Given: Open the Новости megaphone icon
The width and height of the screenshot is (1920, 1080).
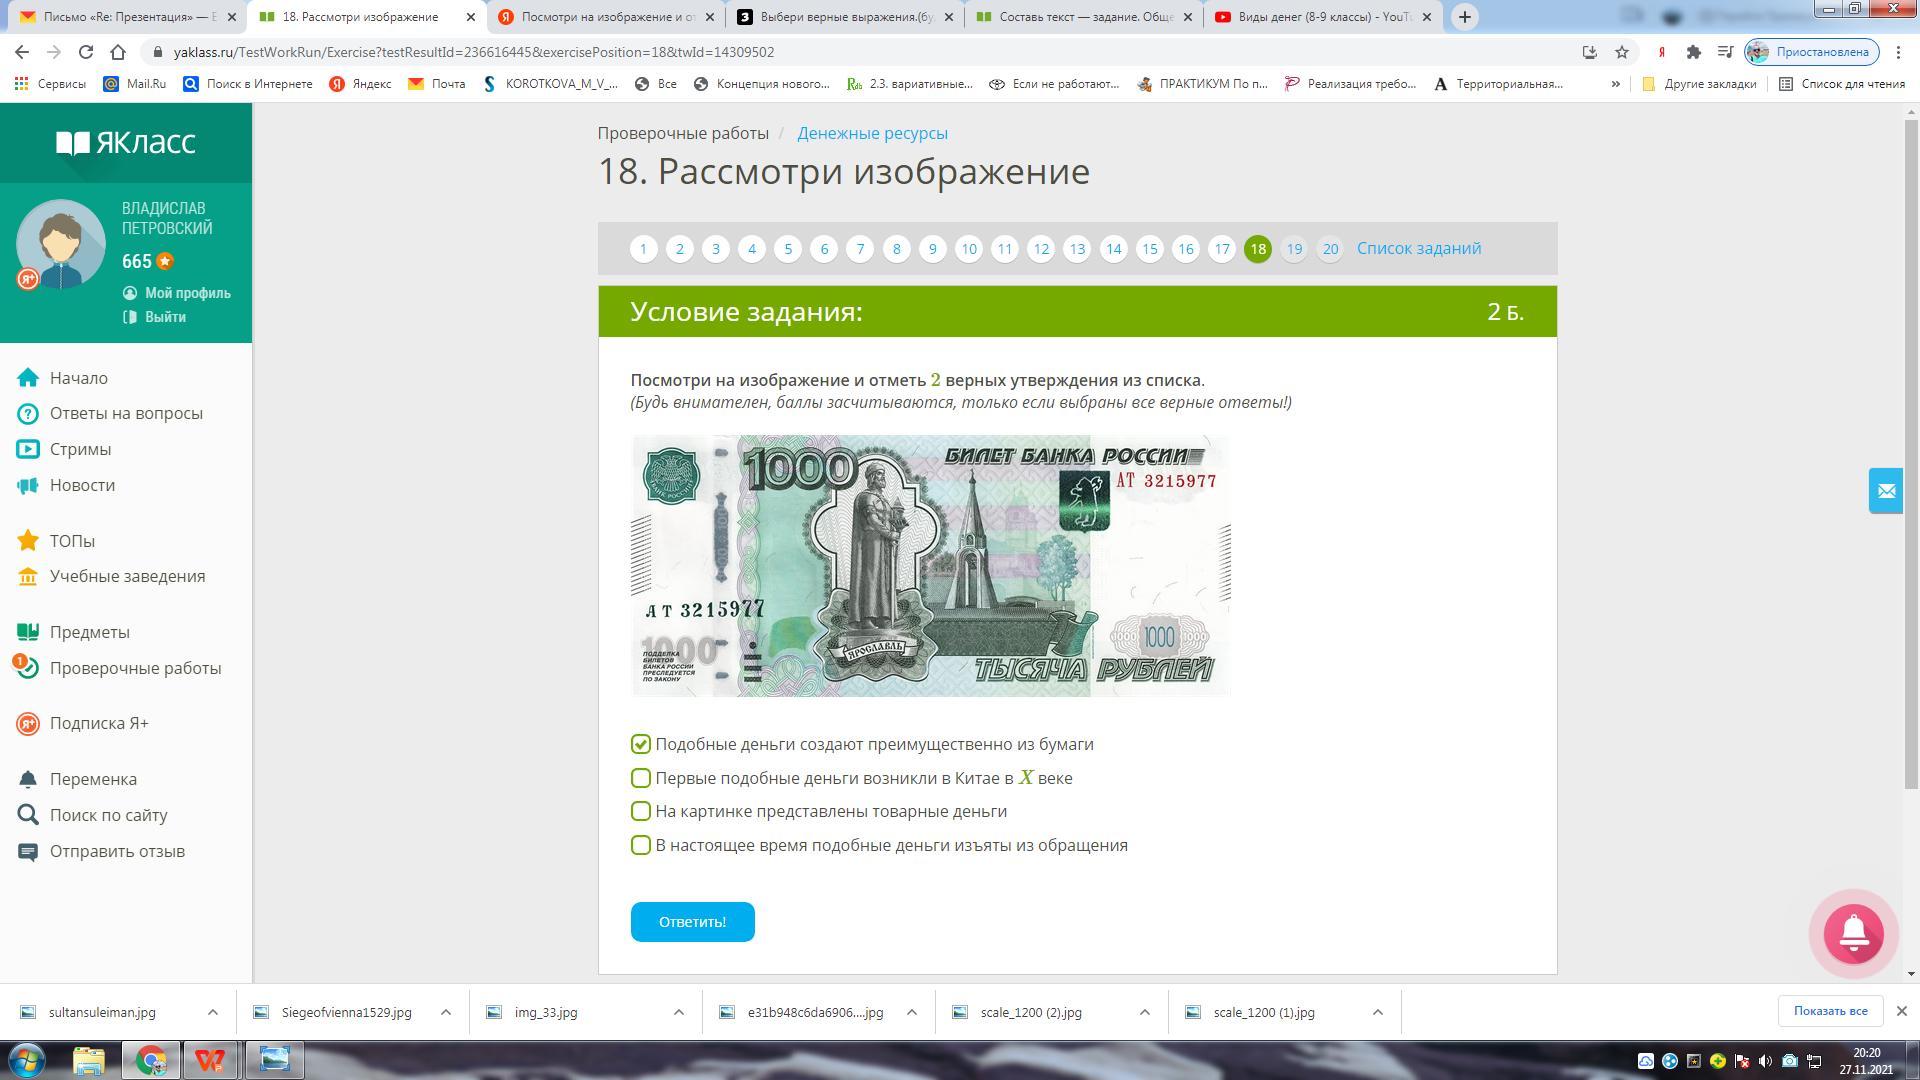Looking at the screenshot, I should (28, 485).
